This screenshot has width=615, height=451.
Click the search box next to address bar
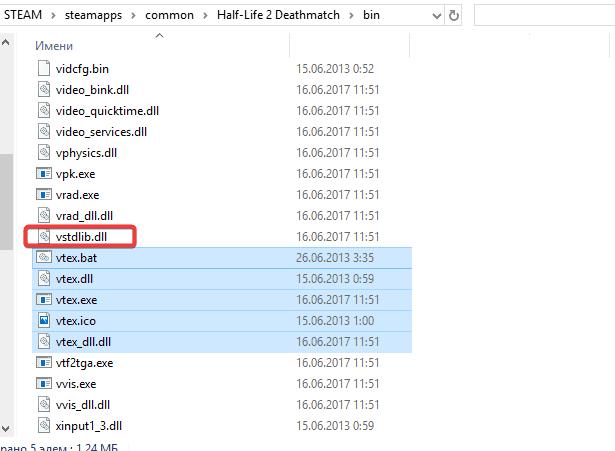[544, 16]
